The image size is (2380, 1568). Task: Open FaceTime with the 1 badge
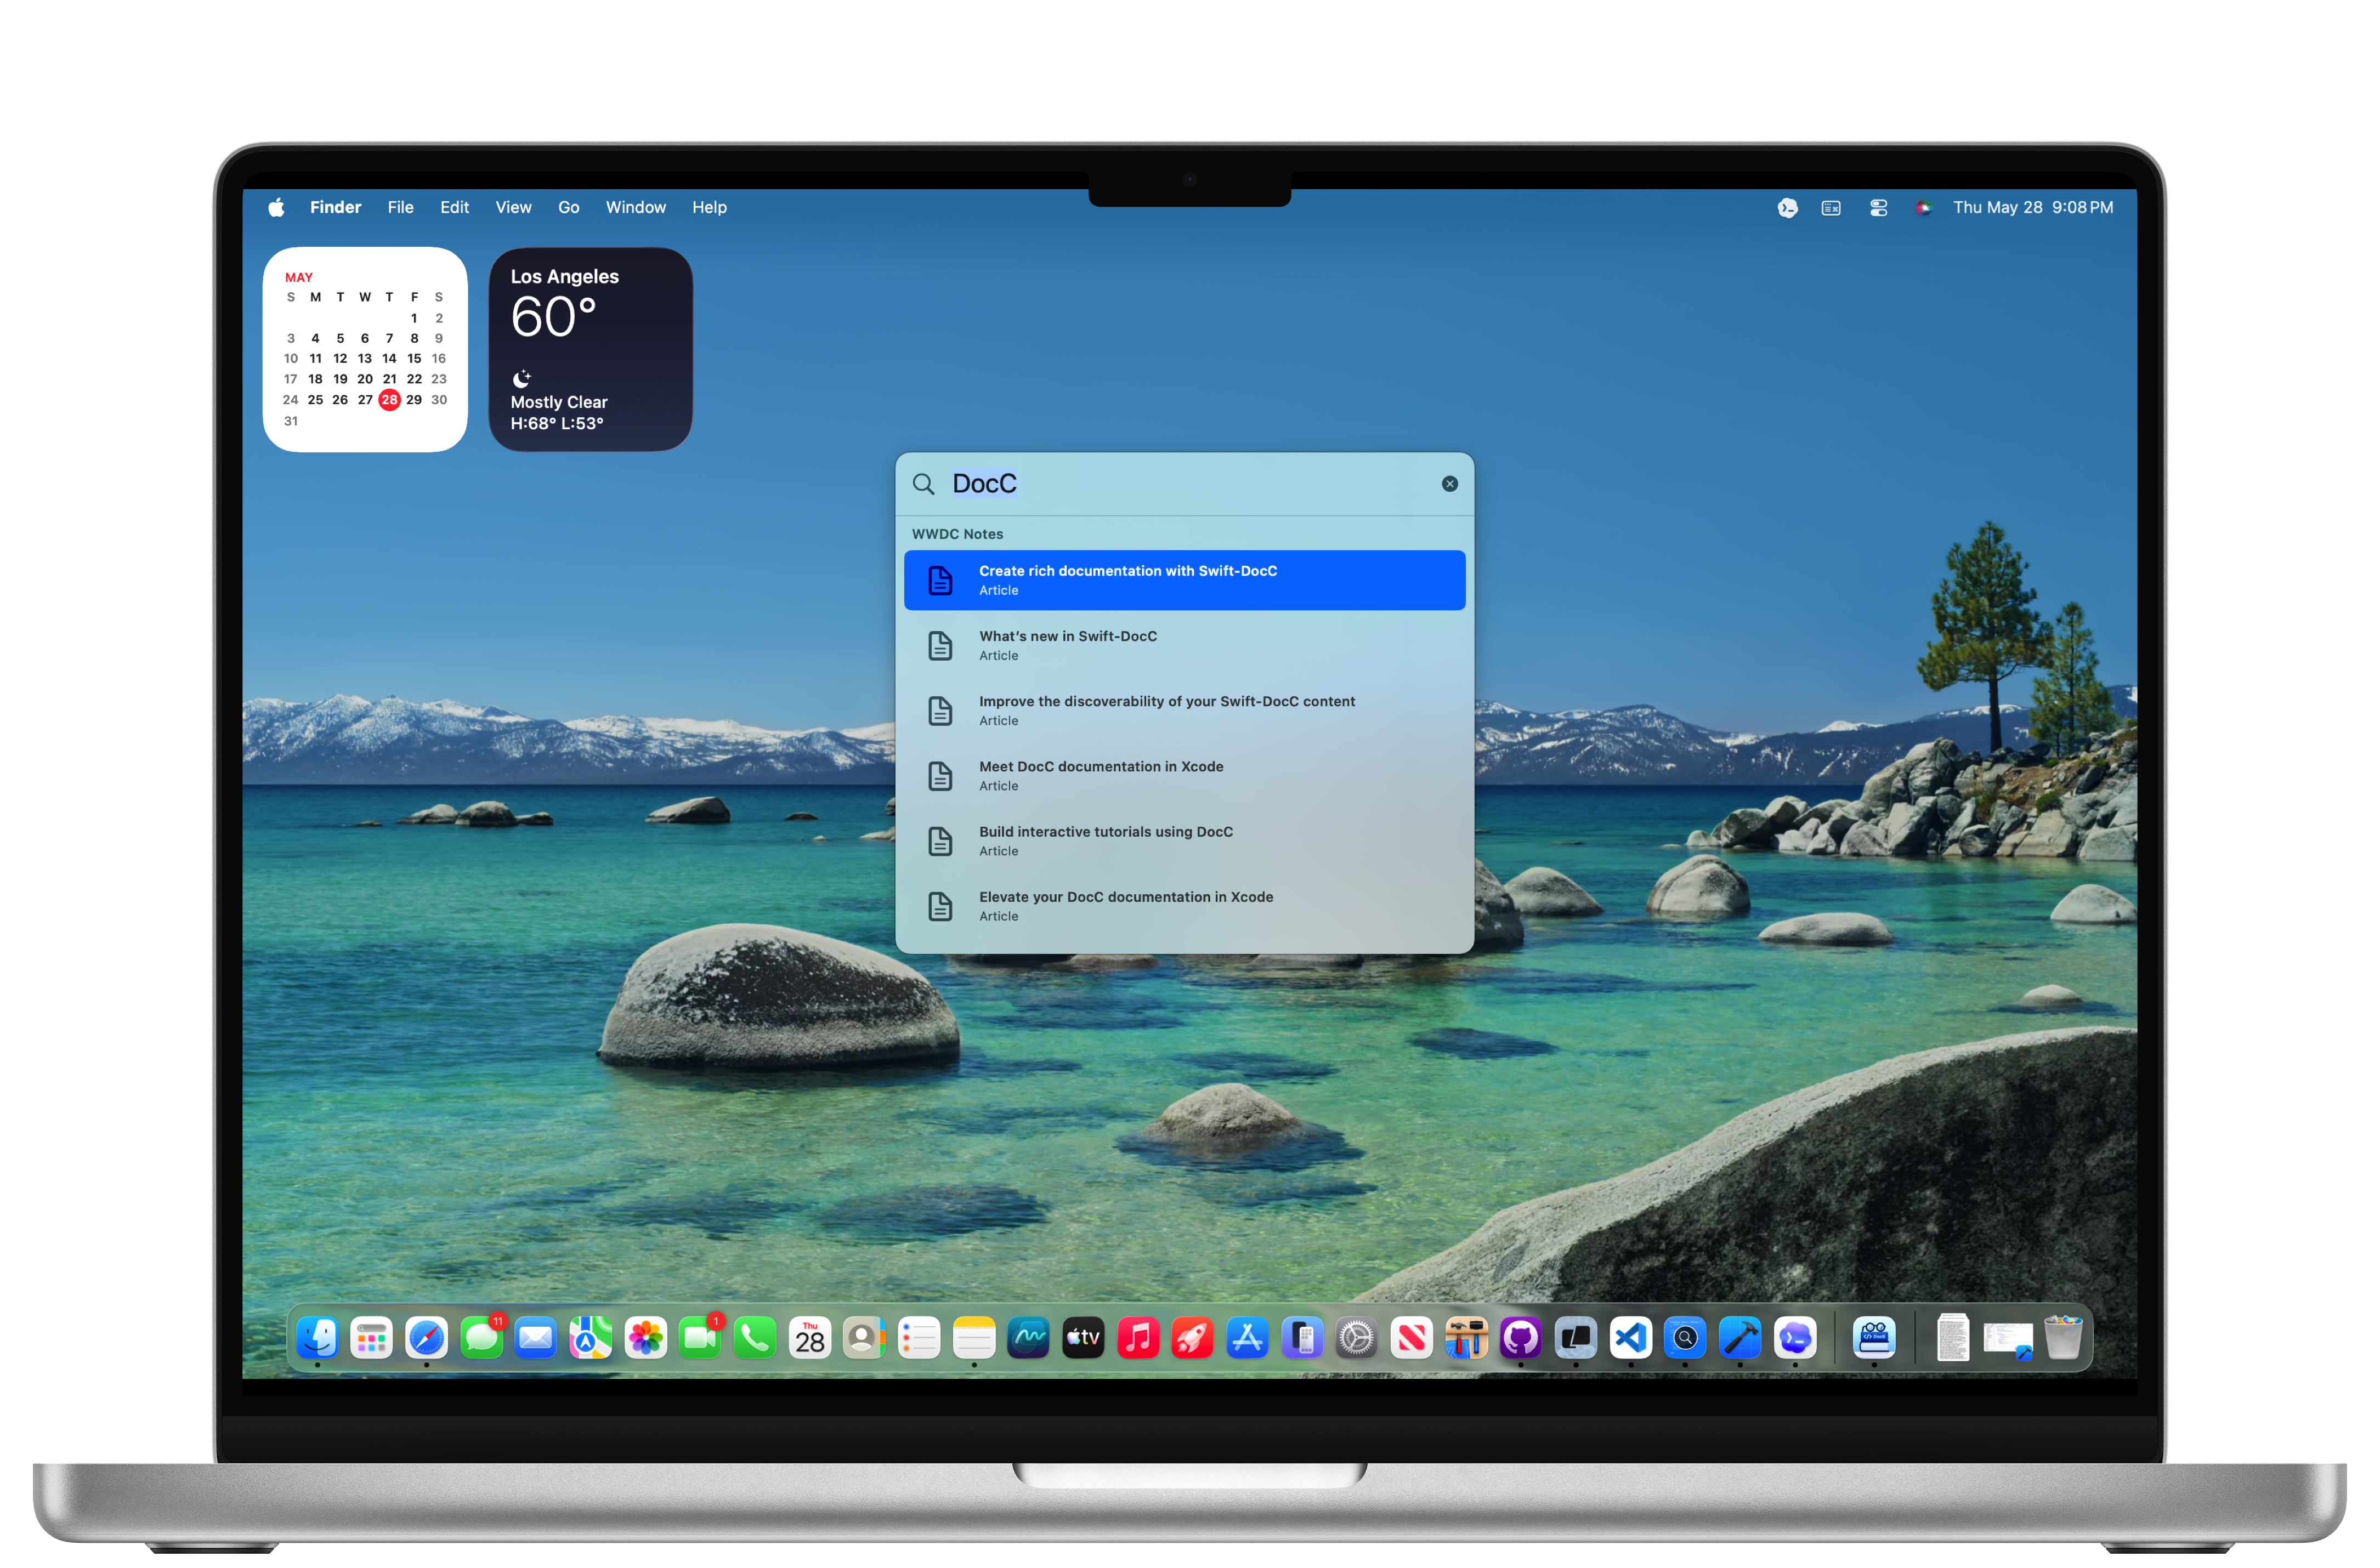point(700,1337)
